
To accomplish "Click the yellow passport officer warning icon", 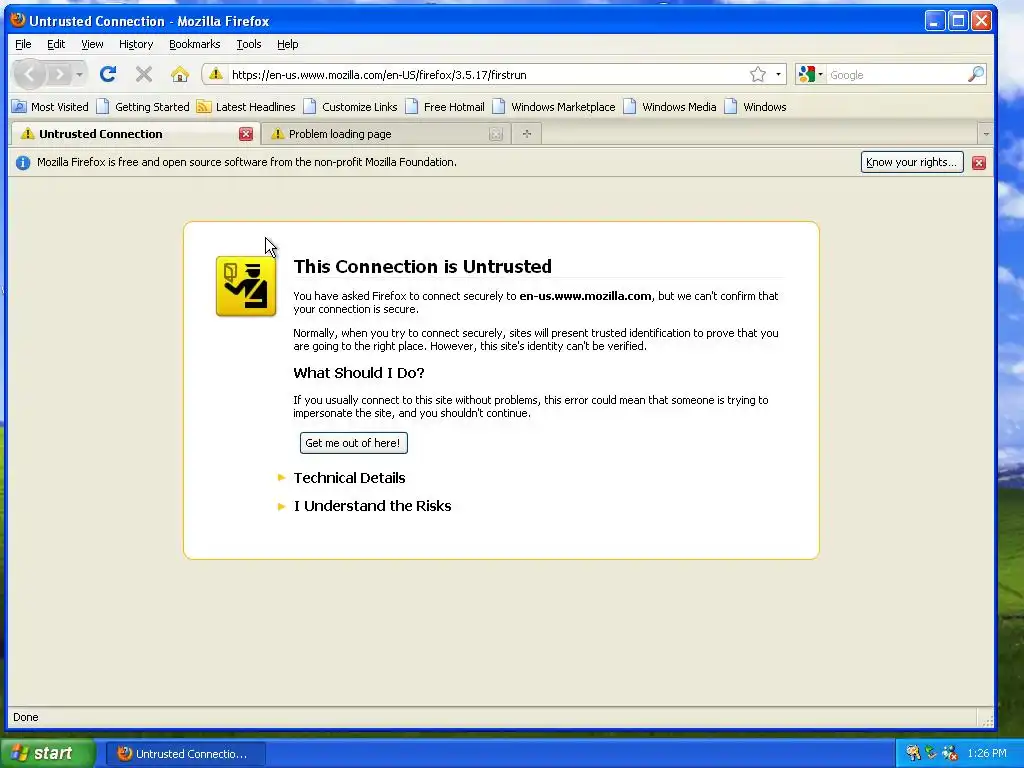I will (246, 286).
